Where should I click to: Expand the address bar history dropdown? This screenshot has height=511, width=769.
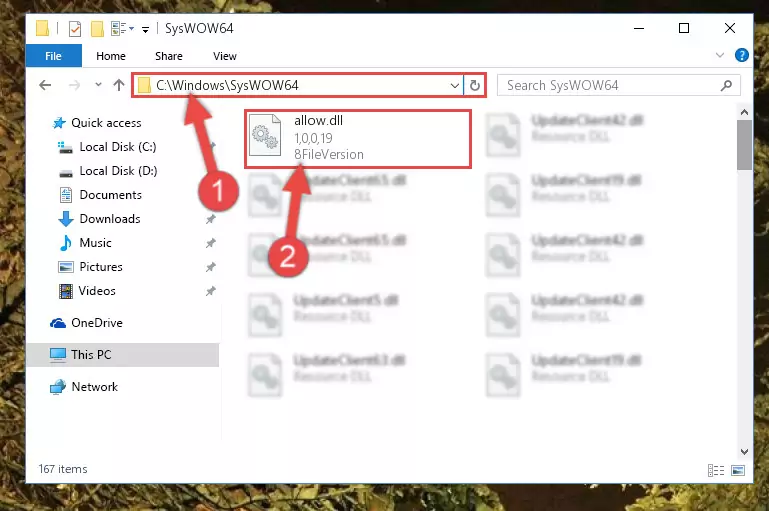pos(455,86)
